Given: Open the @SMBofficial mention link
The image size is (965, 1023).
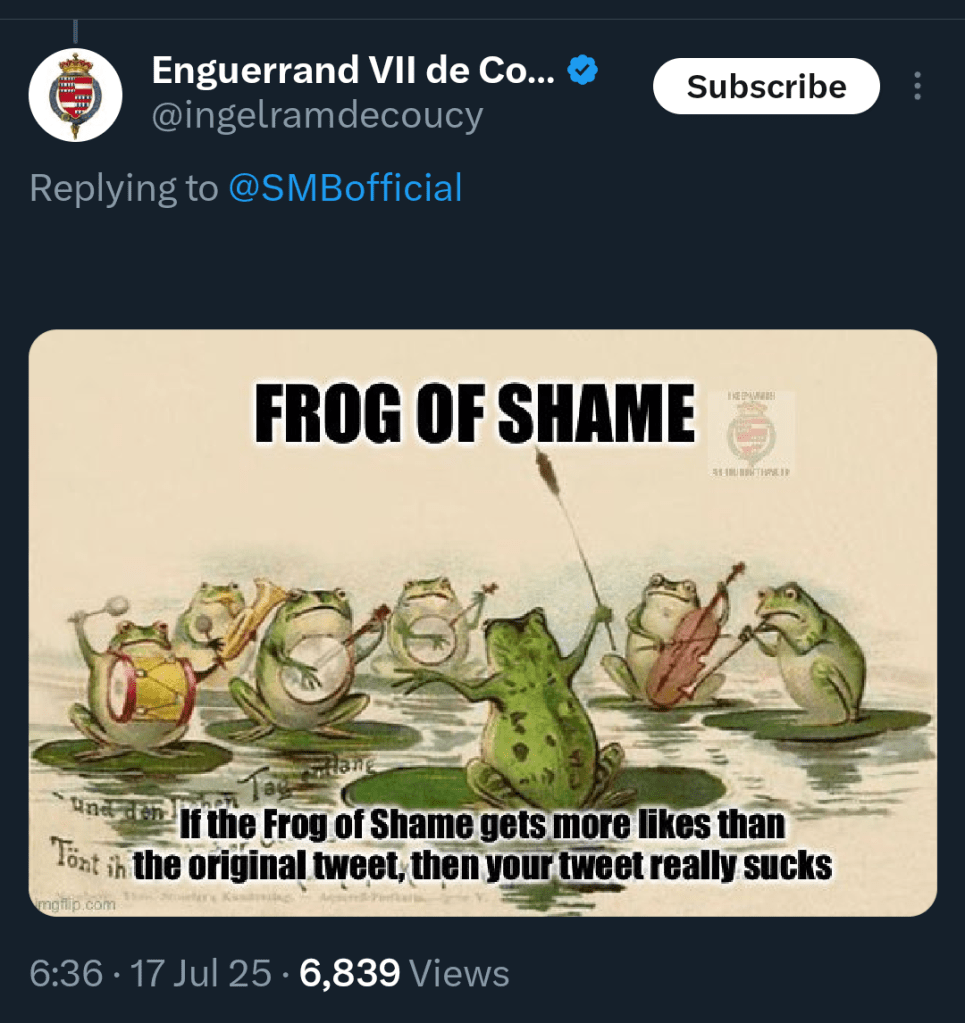Looking at the screenshot, I should [345, 188].
